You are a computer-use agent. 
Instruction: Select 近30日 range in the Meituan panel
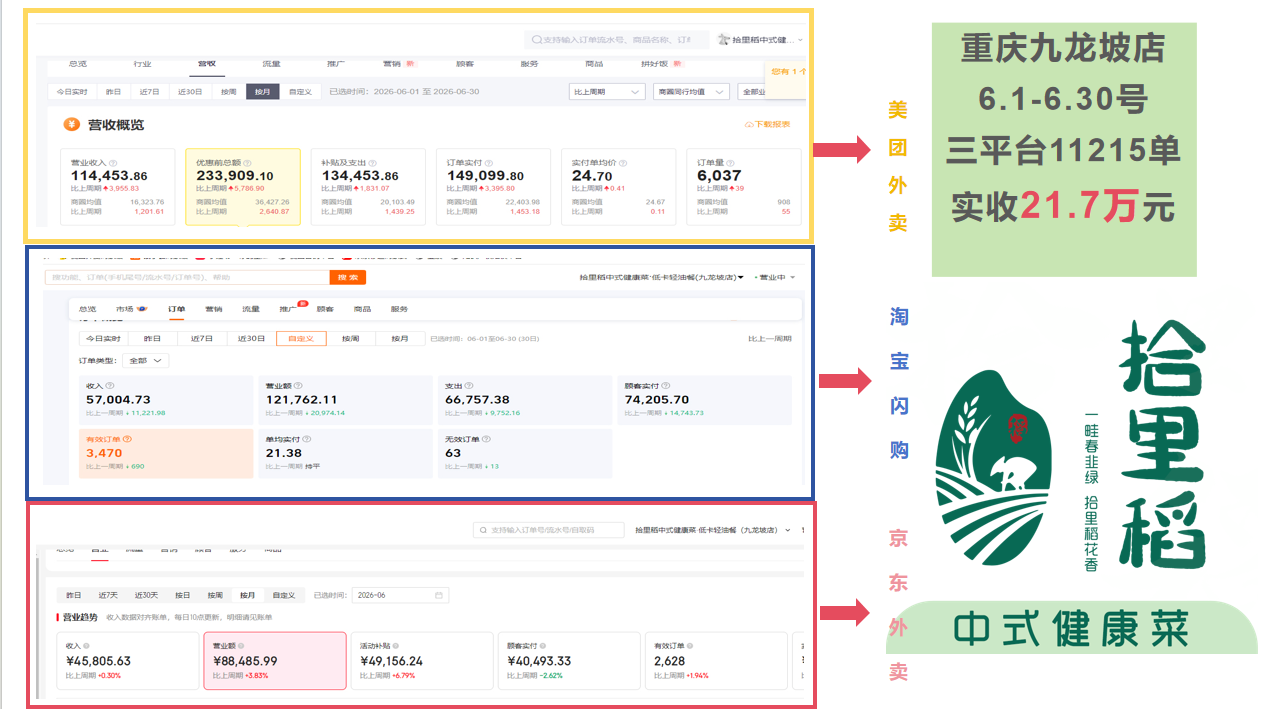click(x=189, y=91)
